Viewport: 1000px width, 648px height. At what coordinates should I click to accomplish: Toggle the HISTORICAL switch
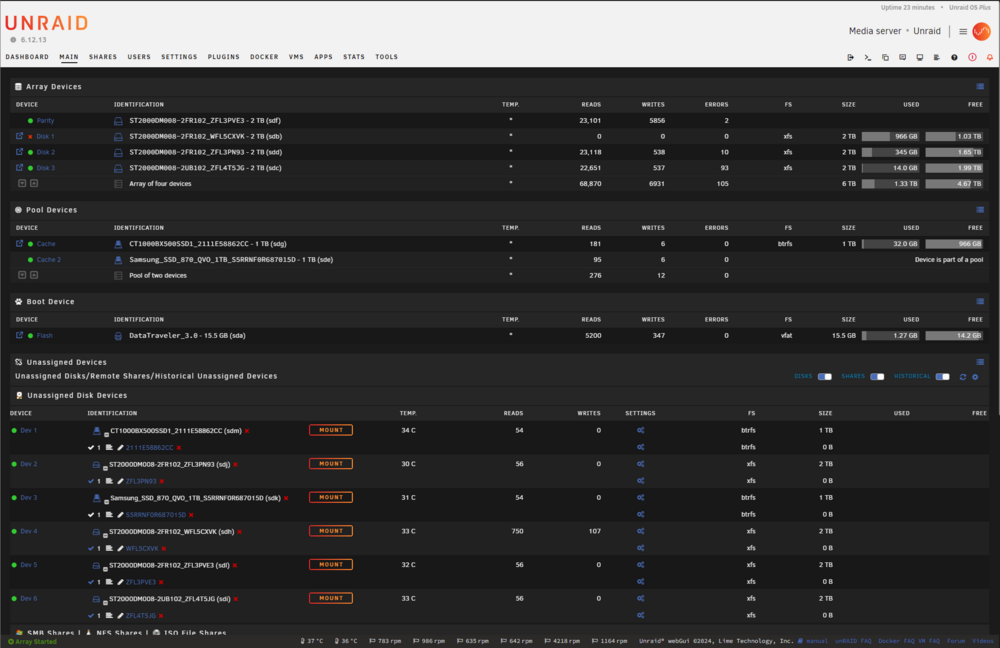click(943, 377)
